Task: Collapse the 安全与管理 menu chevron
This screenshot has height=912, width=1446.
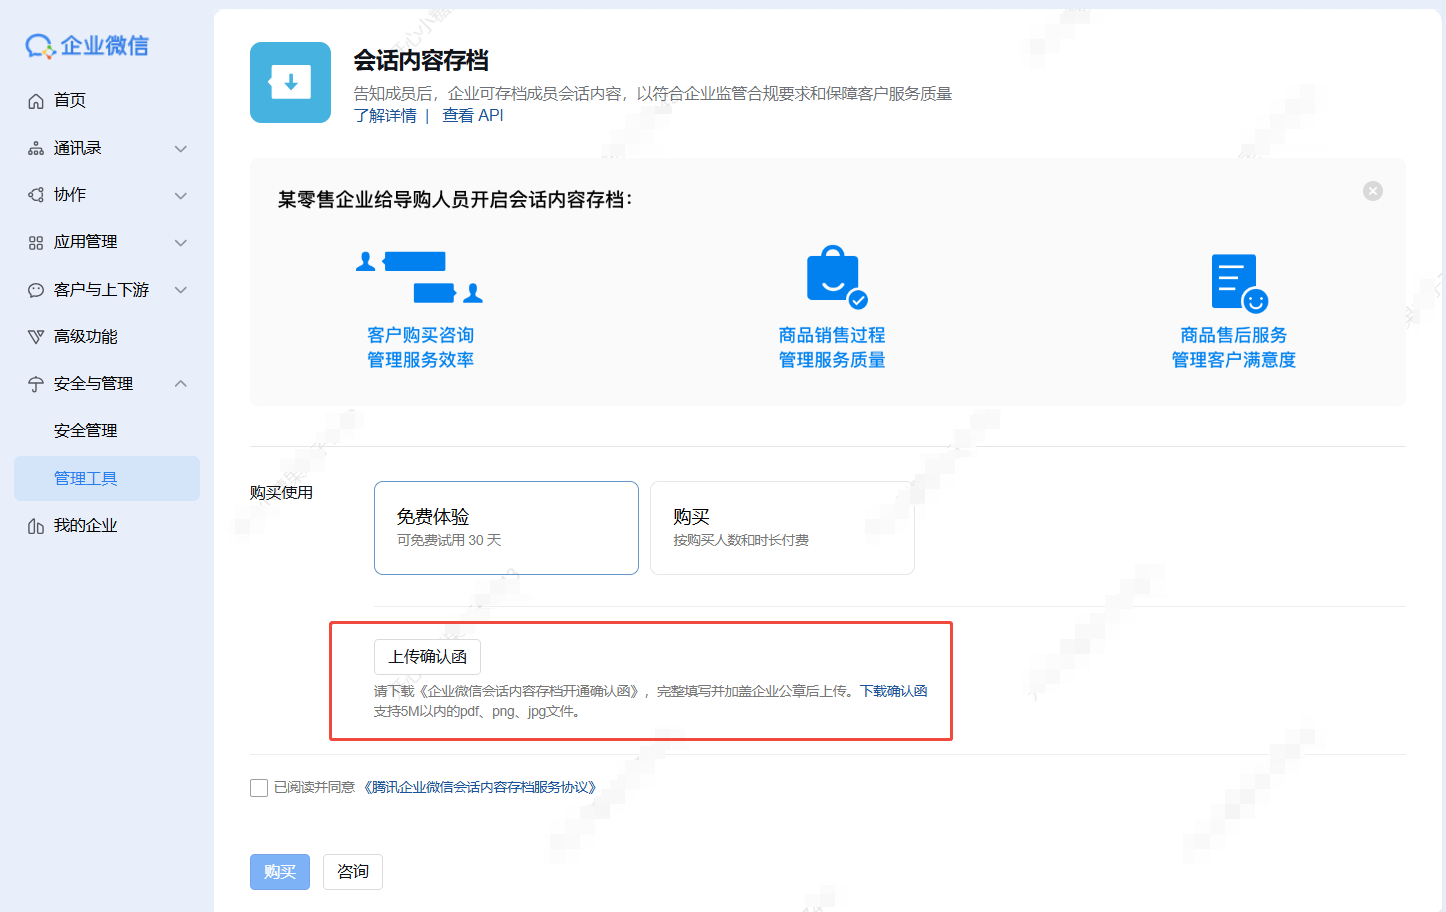Action: 181,384
